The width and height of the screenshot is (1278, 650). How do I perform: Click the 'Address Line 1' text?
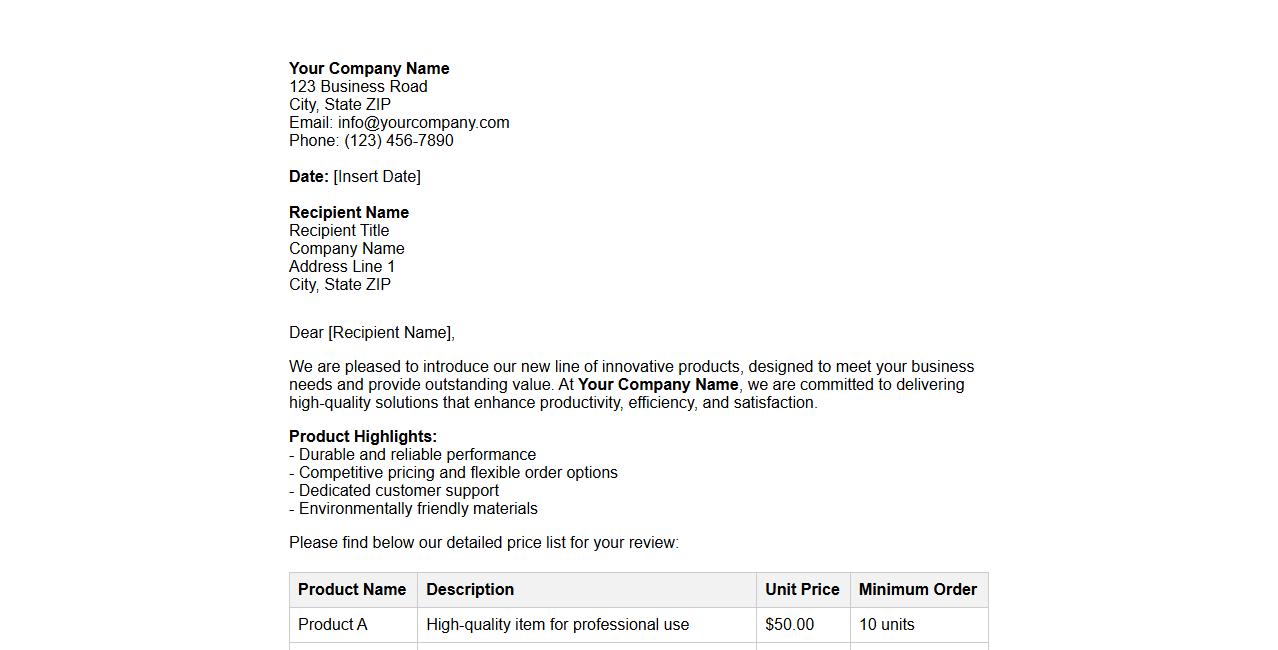(342, 266)
